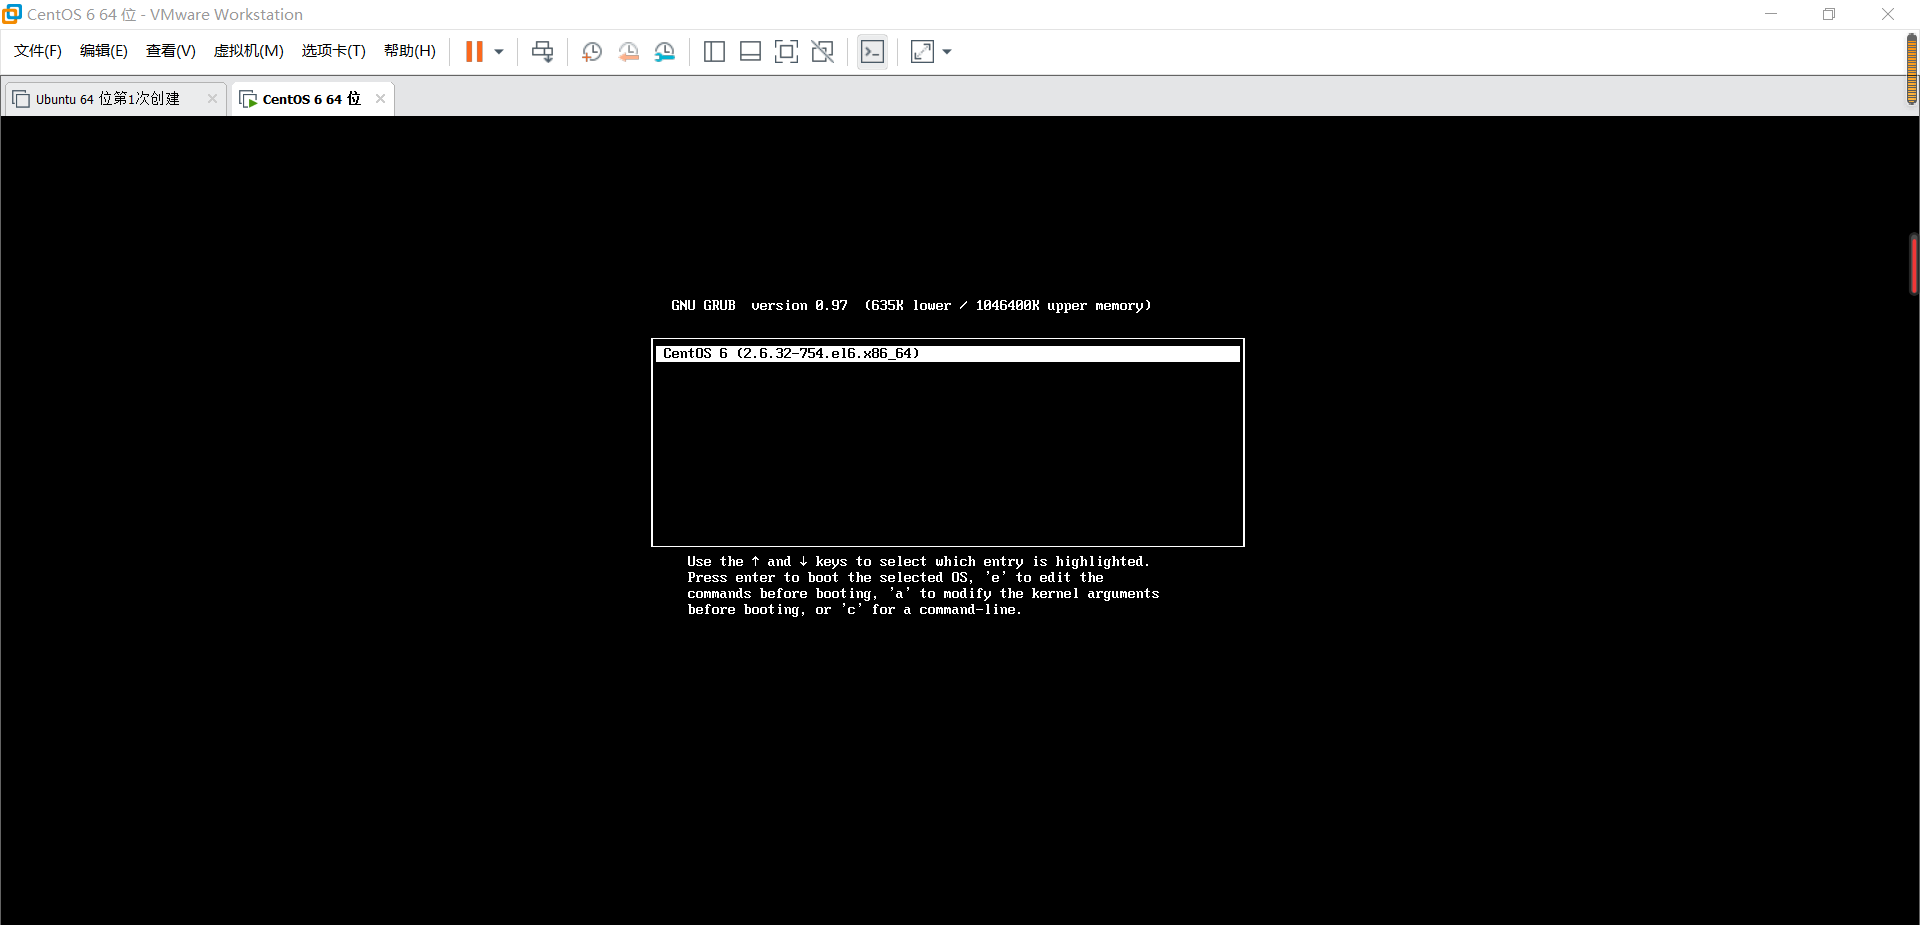Minimize the VMware Workstation window
Screen dimensions: 1920x925
pos(1771,14)
